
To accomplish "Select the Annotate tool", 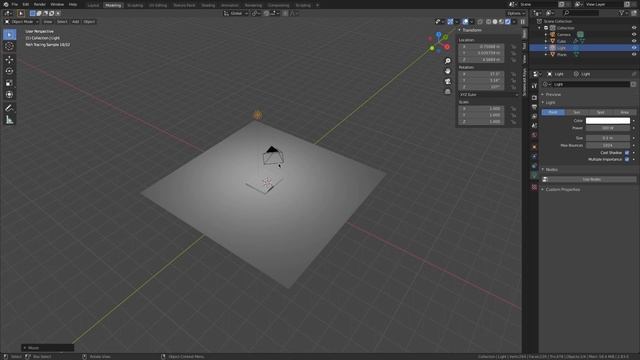I will click(x=9, y=108).
